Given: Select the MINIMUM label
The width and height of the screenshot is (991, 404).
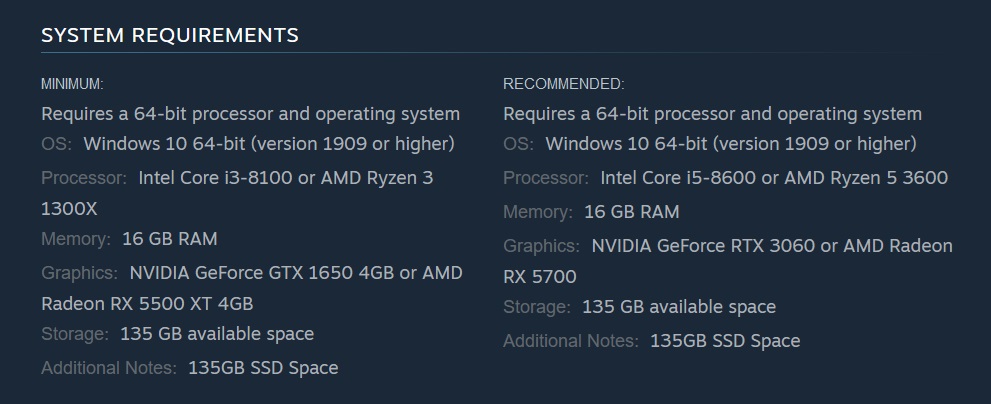Looking at the screenshot, I should (72, 83).
